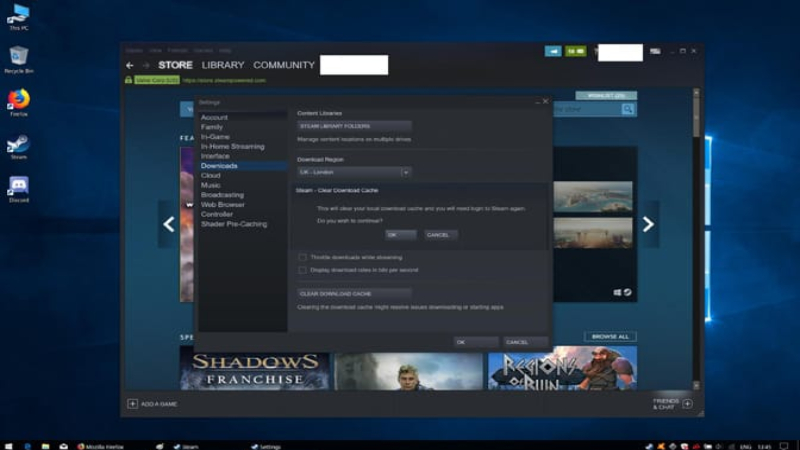Open the Windows Start menu
The image size is (800, 450).
point(9,446)
